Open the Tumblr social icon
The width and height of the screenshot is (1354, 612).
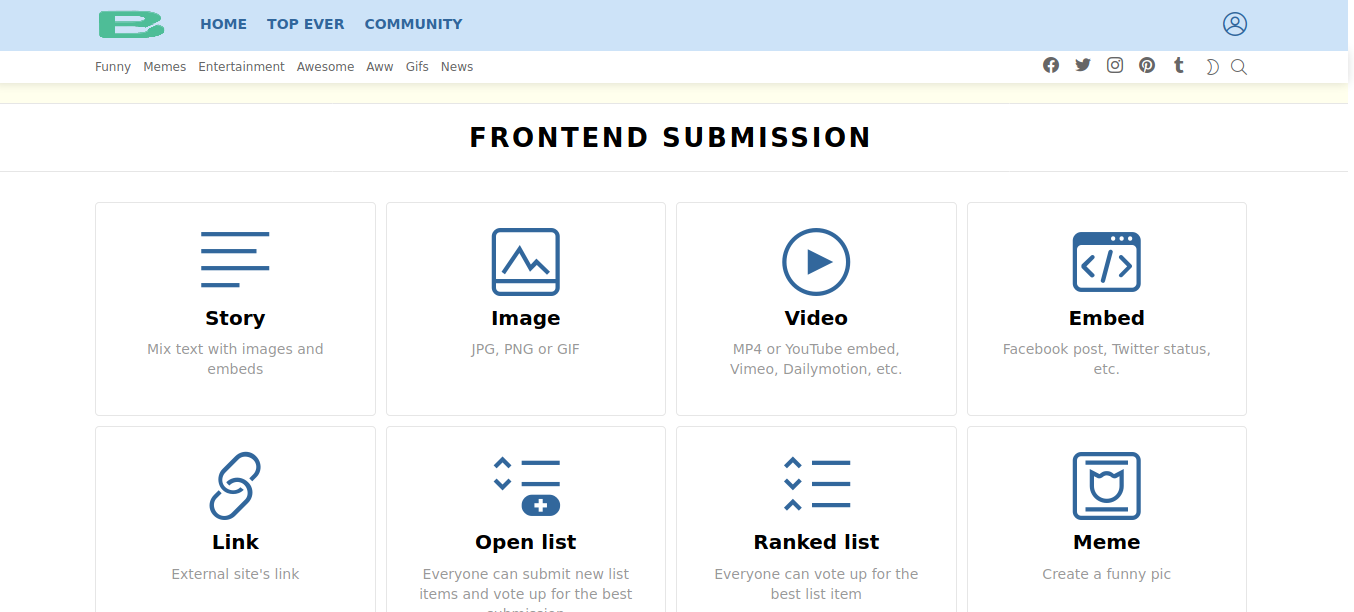1179,65
